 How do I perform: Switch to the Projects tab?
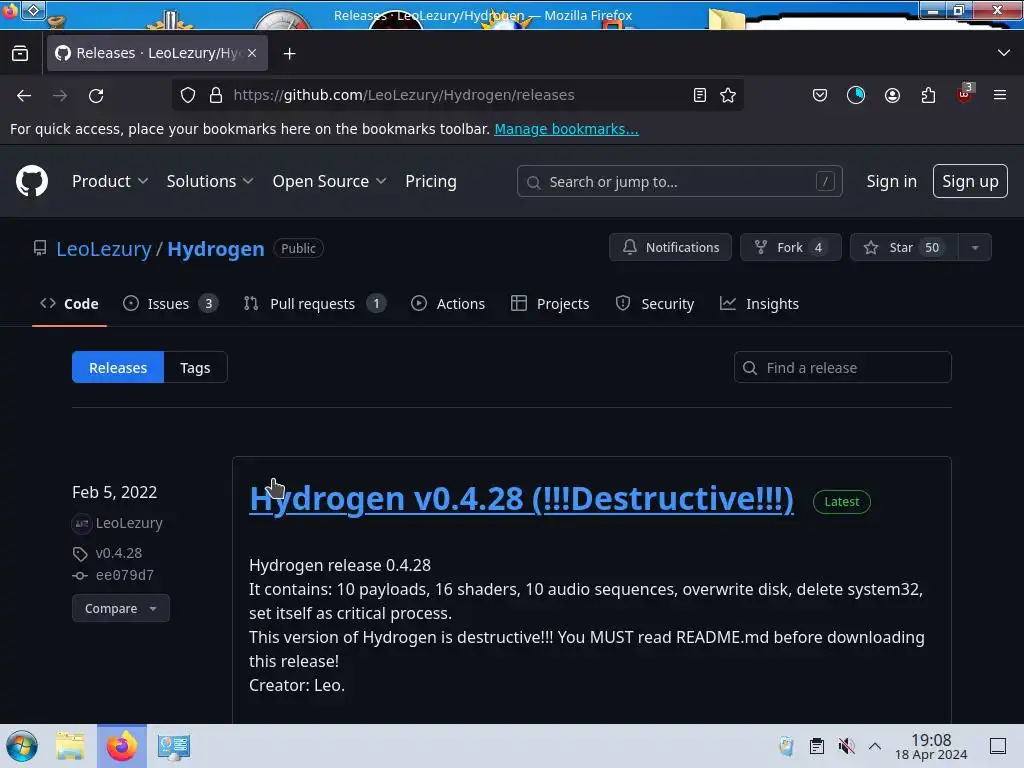pyautogui.click(x=550, y=304)
